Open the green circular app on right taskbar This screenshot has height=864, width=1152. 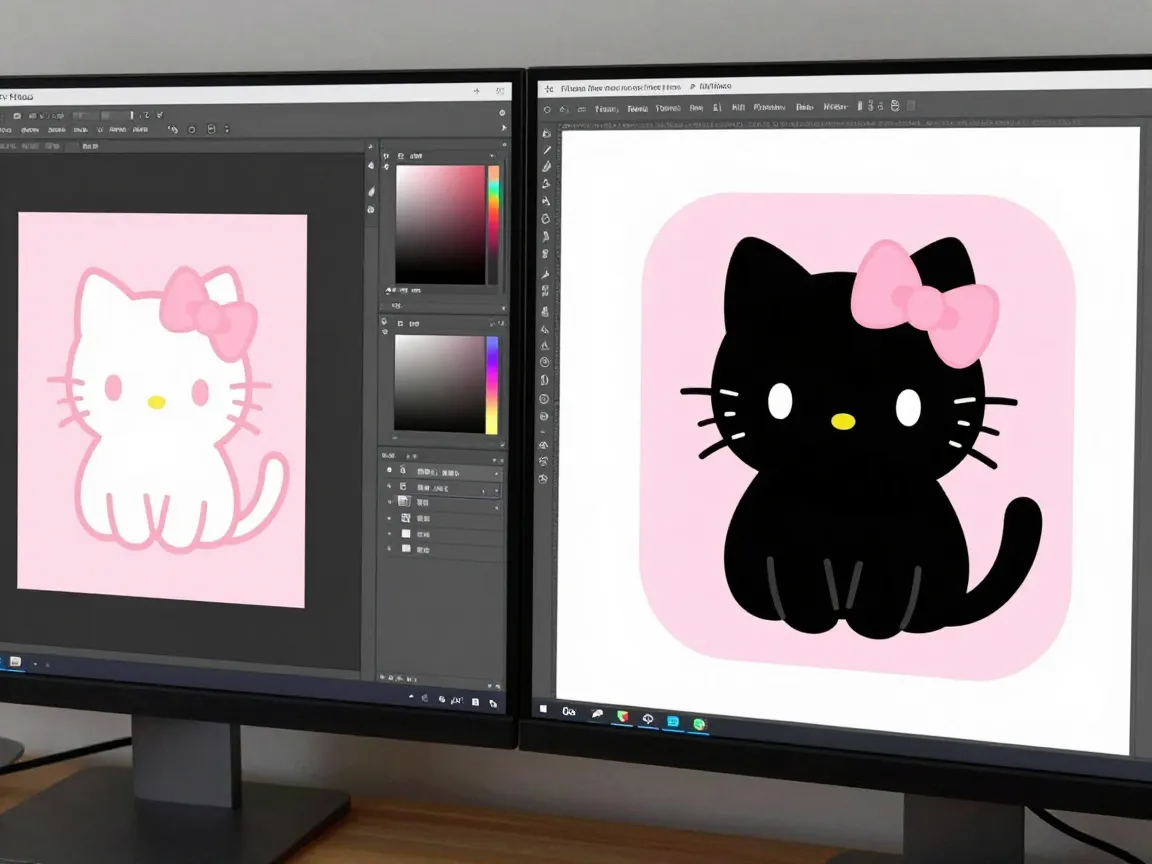(x=699, y=724)
